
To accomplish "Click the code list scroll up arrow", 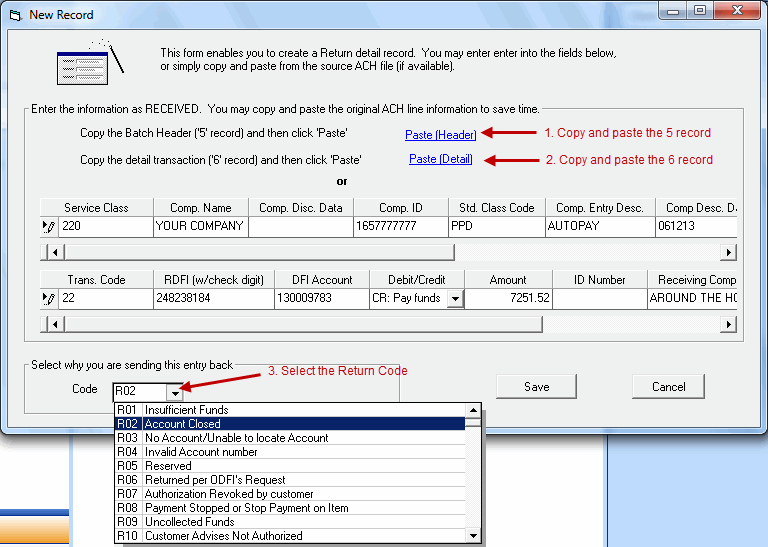I will coord(473,410).
